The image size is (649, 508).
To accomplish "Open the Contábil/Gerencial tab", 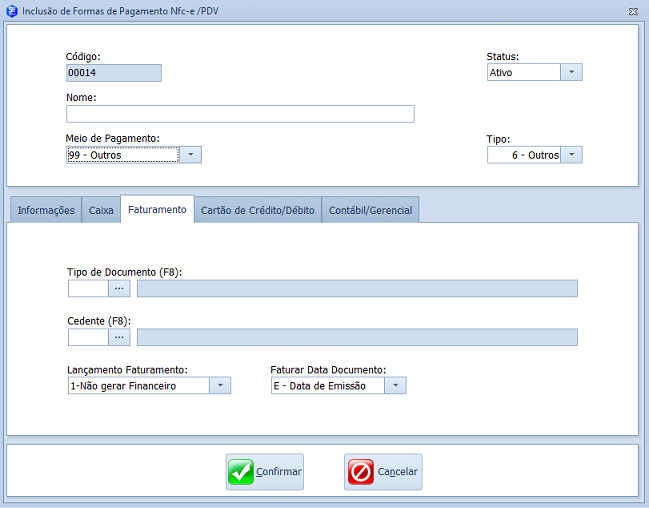I will 370,211.
